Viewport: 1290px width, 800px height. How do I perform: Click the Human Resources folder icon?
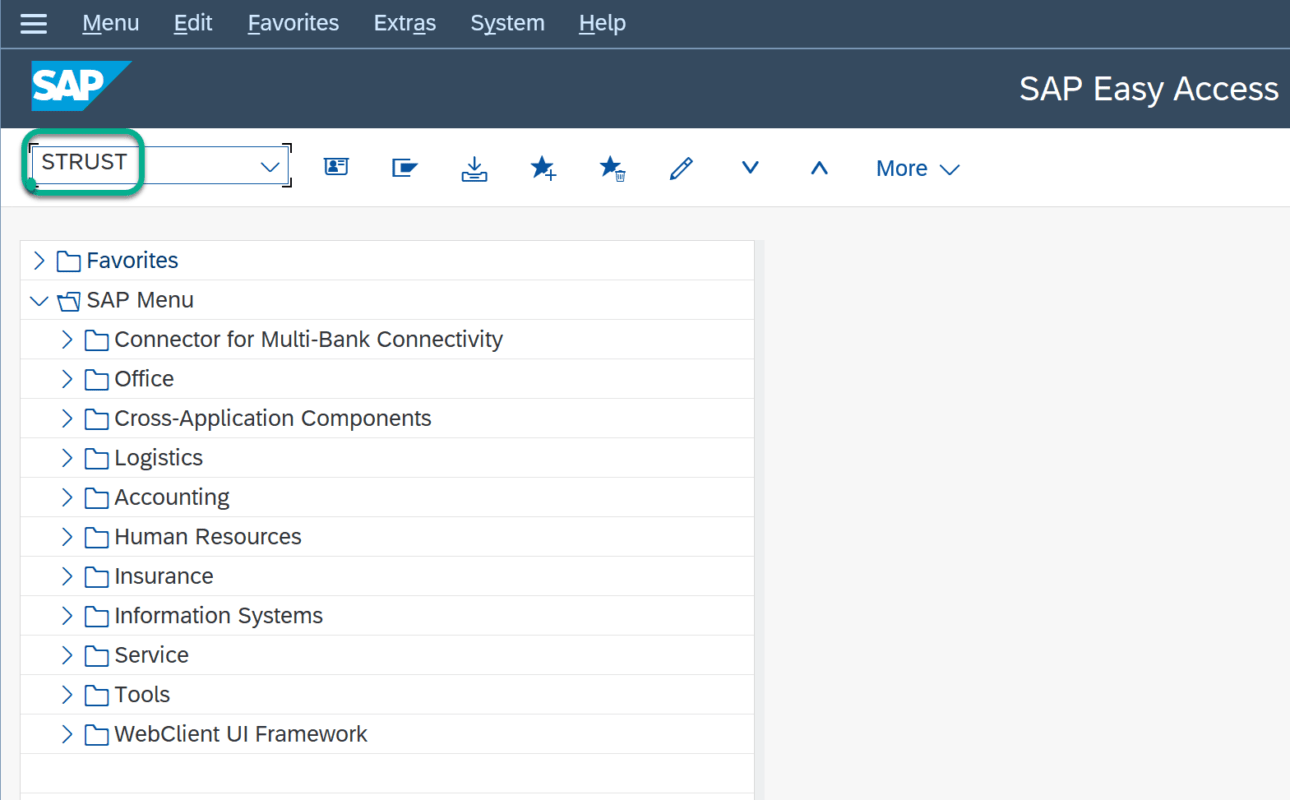point(96,538)
